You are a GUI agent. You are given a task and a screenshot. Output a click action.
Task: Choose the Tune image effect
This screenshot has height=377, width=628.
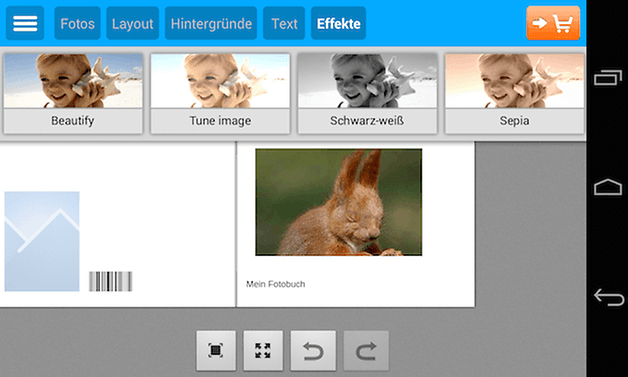tap(220, 94)
